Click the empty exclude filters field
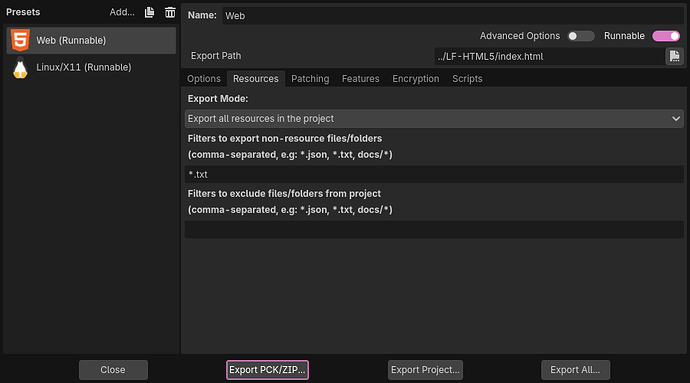 [x=434, y=229]
